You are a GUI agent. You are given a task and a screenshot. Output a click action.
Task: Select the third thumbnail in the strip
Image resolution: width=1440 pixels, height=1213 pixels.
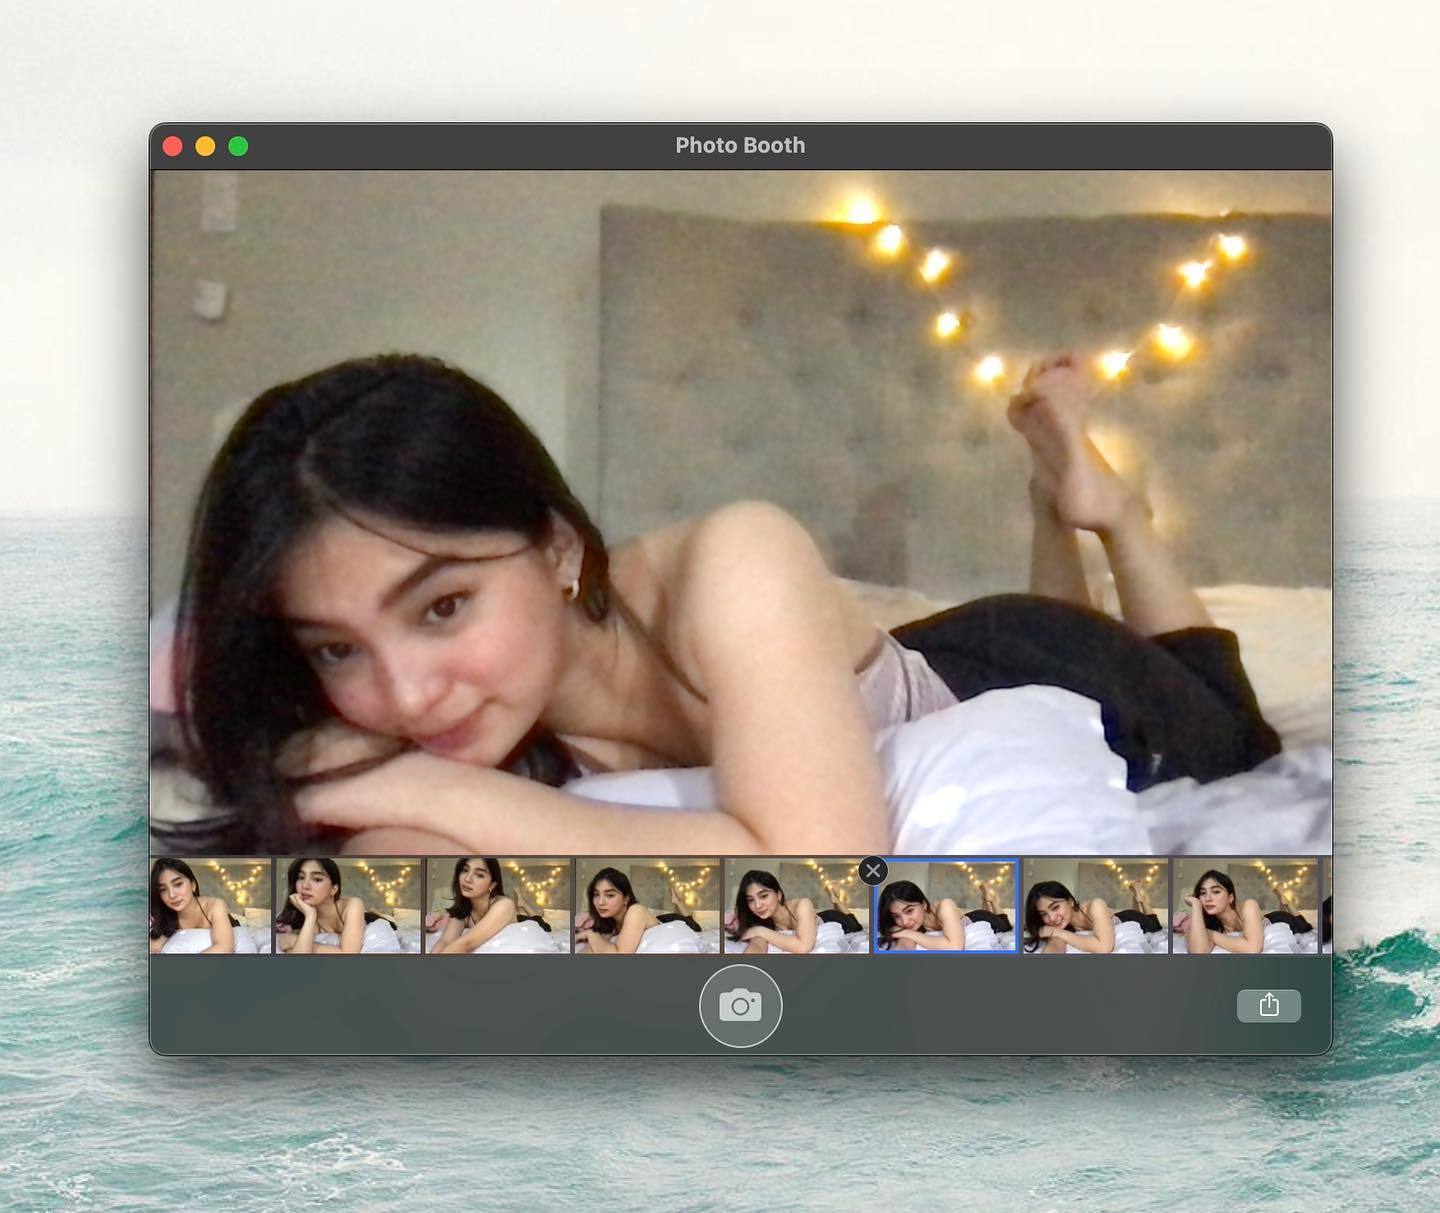pos(498,906)
